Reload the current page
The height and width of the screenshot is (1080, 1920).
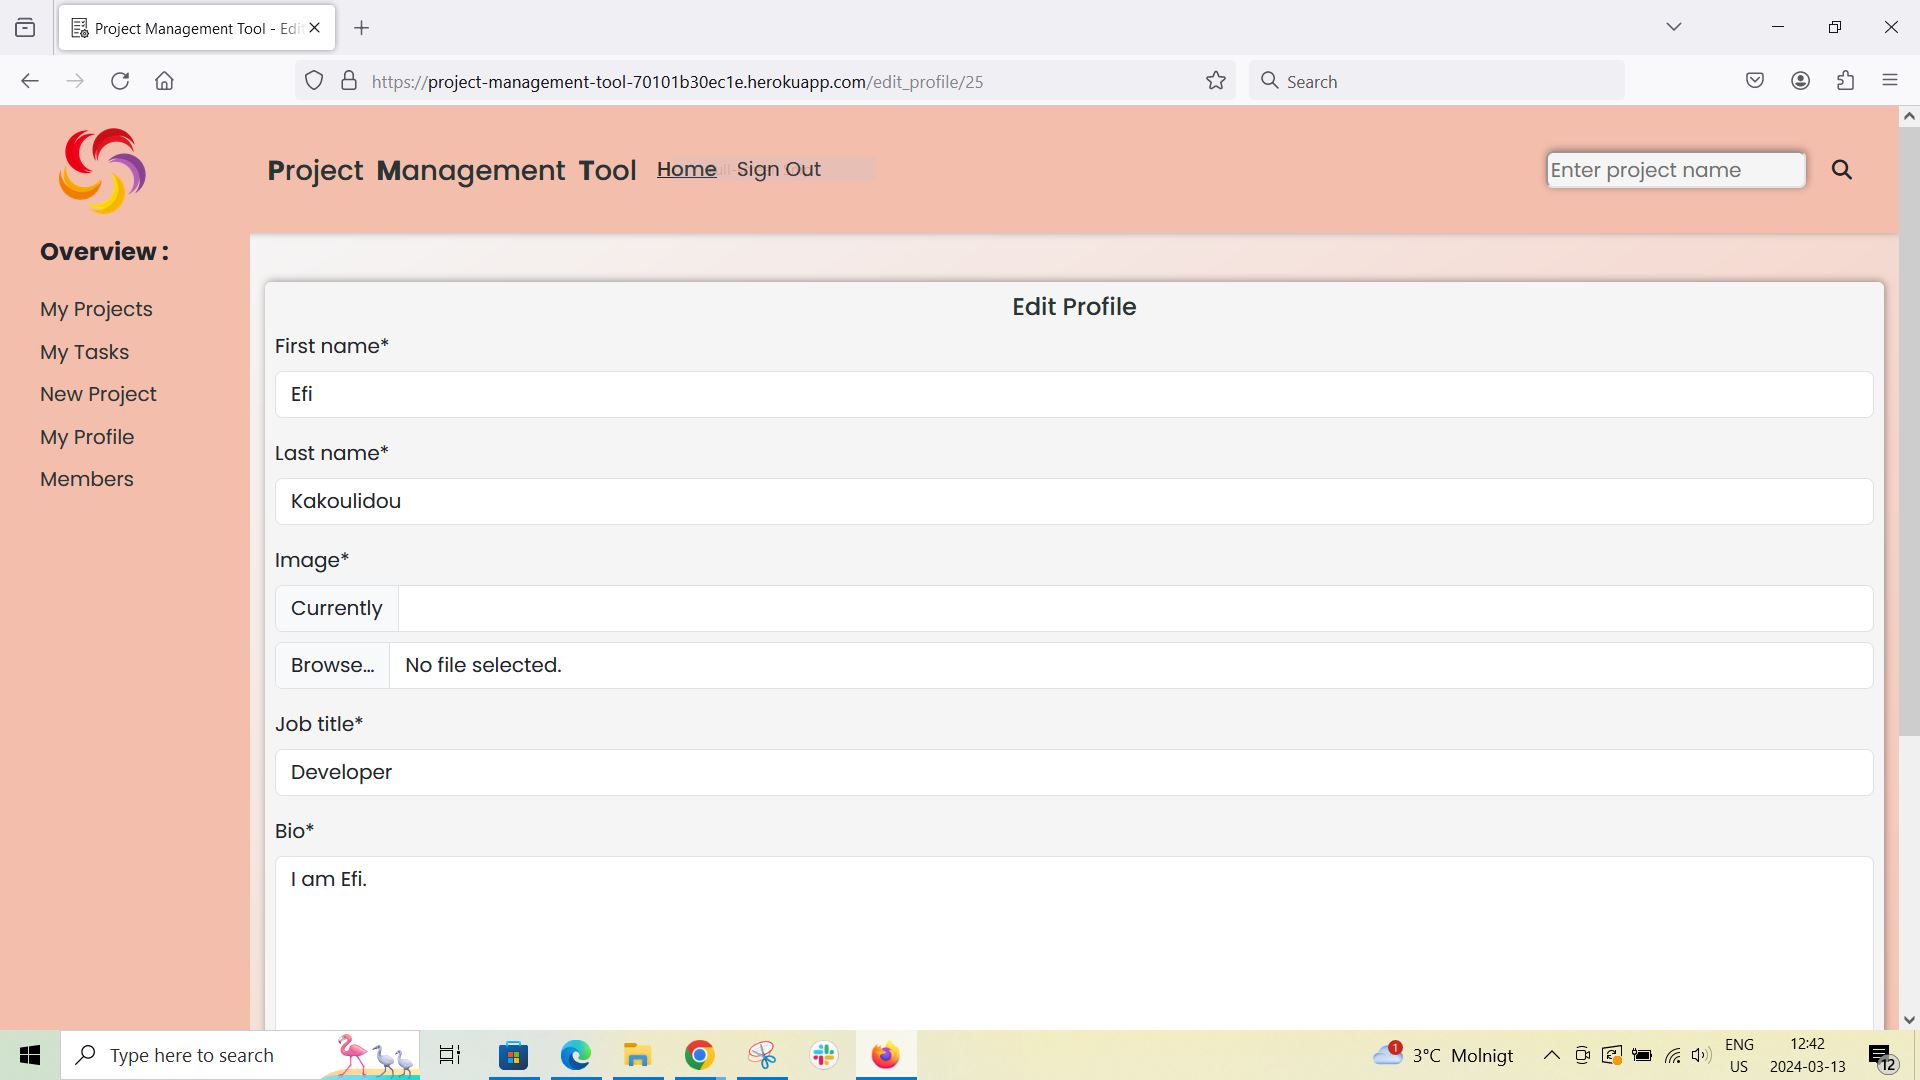click(x=120, y=80)
